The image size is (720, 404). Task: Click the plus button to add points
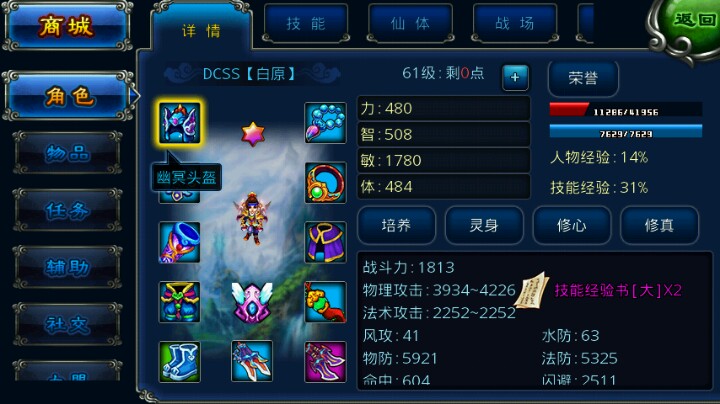(515, 77)
